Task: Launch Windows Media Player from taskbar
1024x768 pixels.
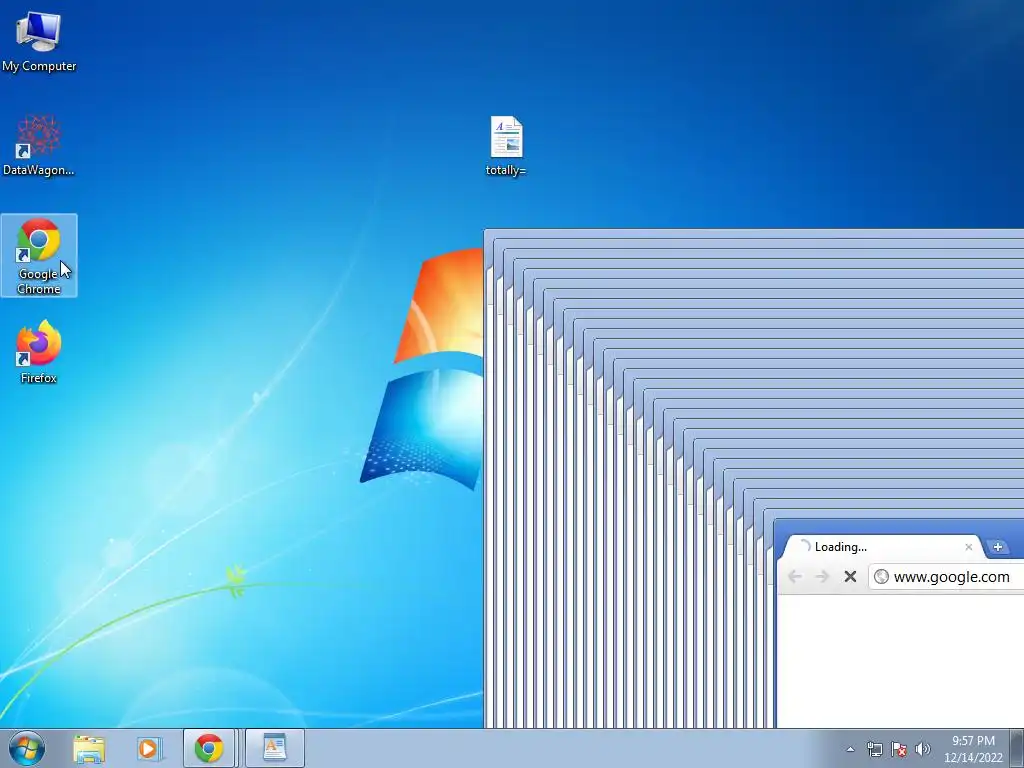Action: pos(149,748)
